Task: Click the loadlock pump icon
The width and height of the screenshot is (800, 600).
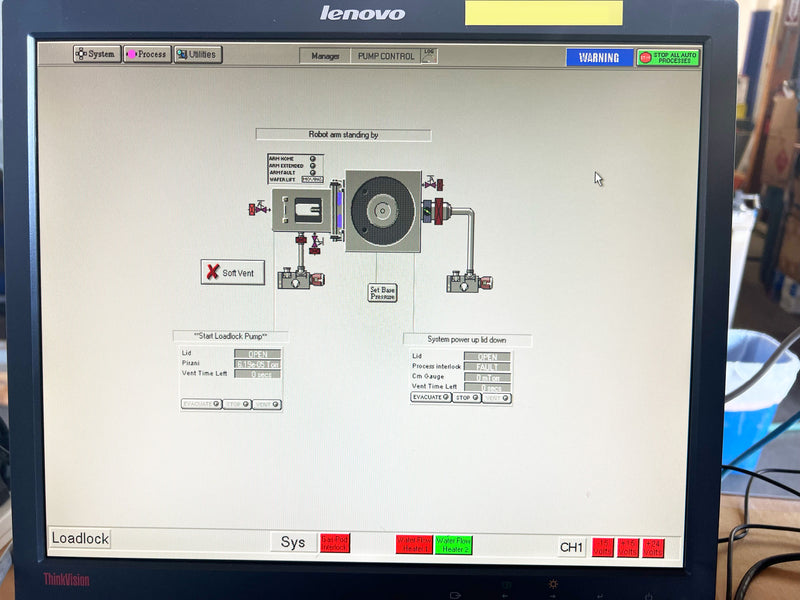Action: [301, 279]
